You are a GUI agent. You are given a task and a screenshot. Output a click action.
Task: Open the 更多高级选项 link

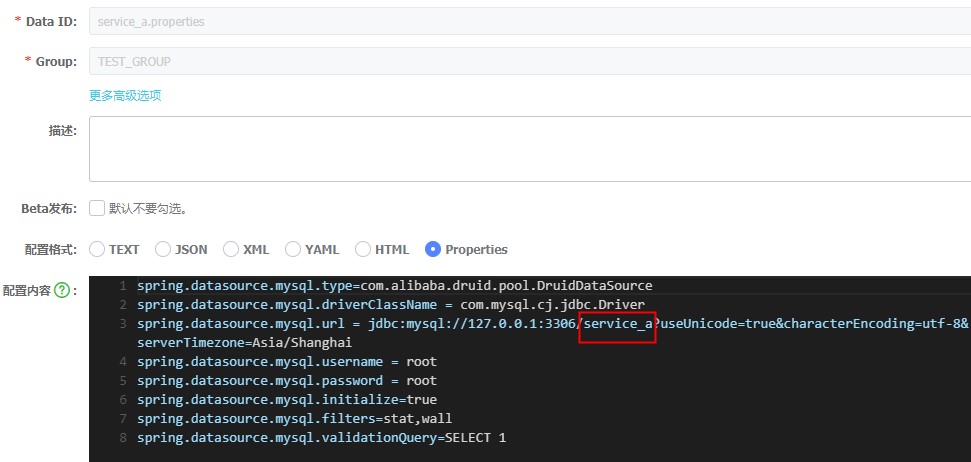125,96
